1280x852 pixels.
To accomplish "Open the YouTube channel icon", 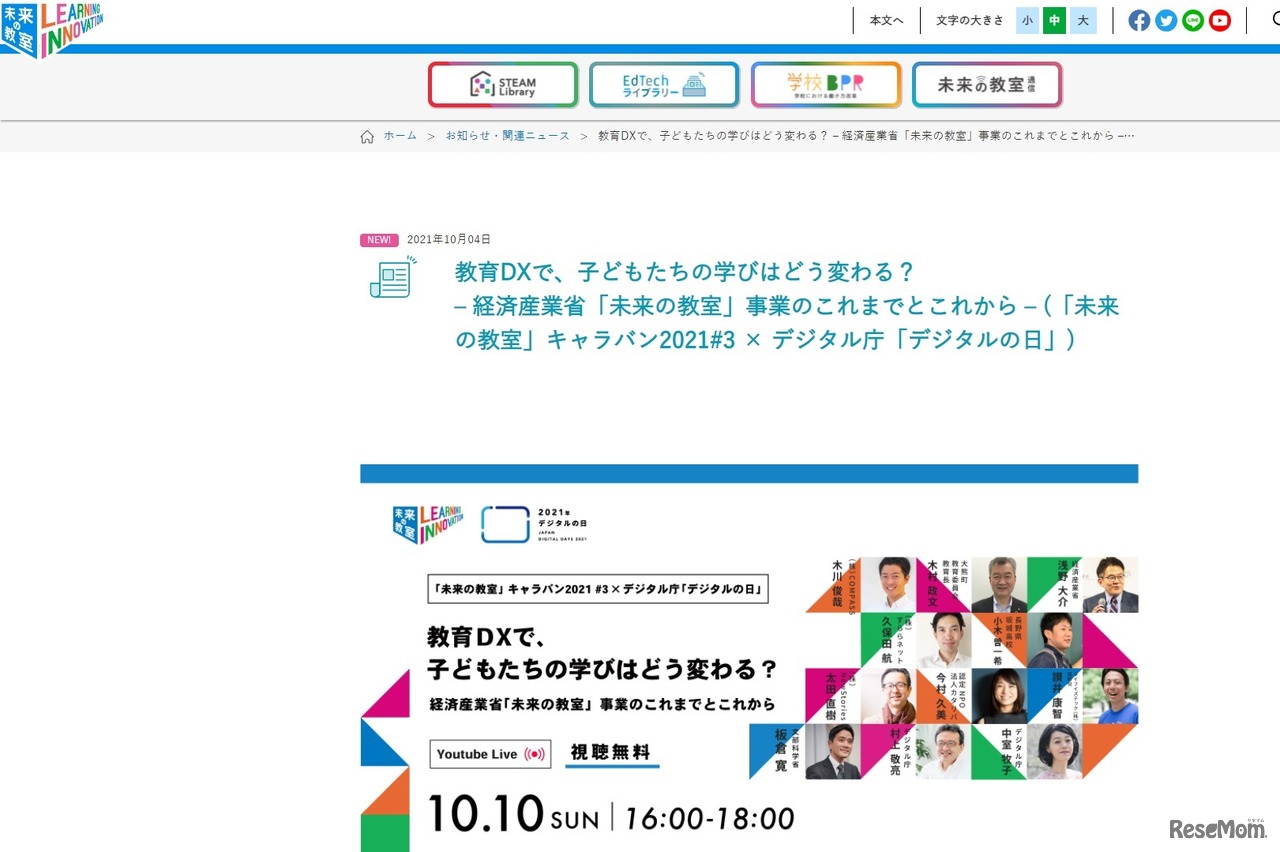I will tap(1220, 20).
